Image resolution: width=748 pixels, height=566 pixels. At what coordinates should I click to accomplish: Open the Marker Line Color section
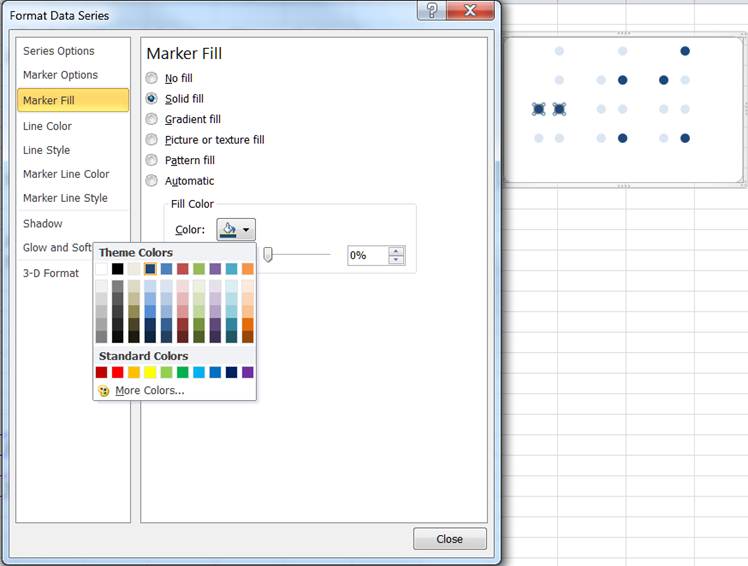click(x=66, y=174)
